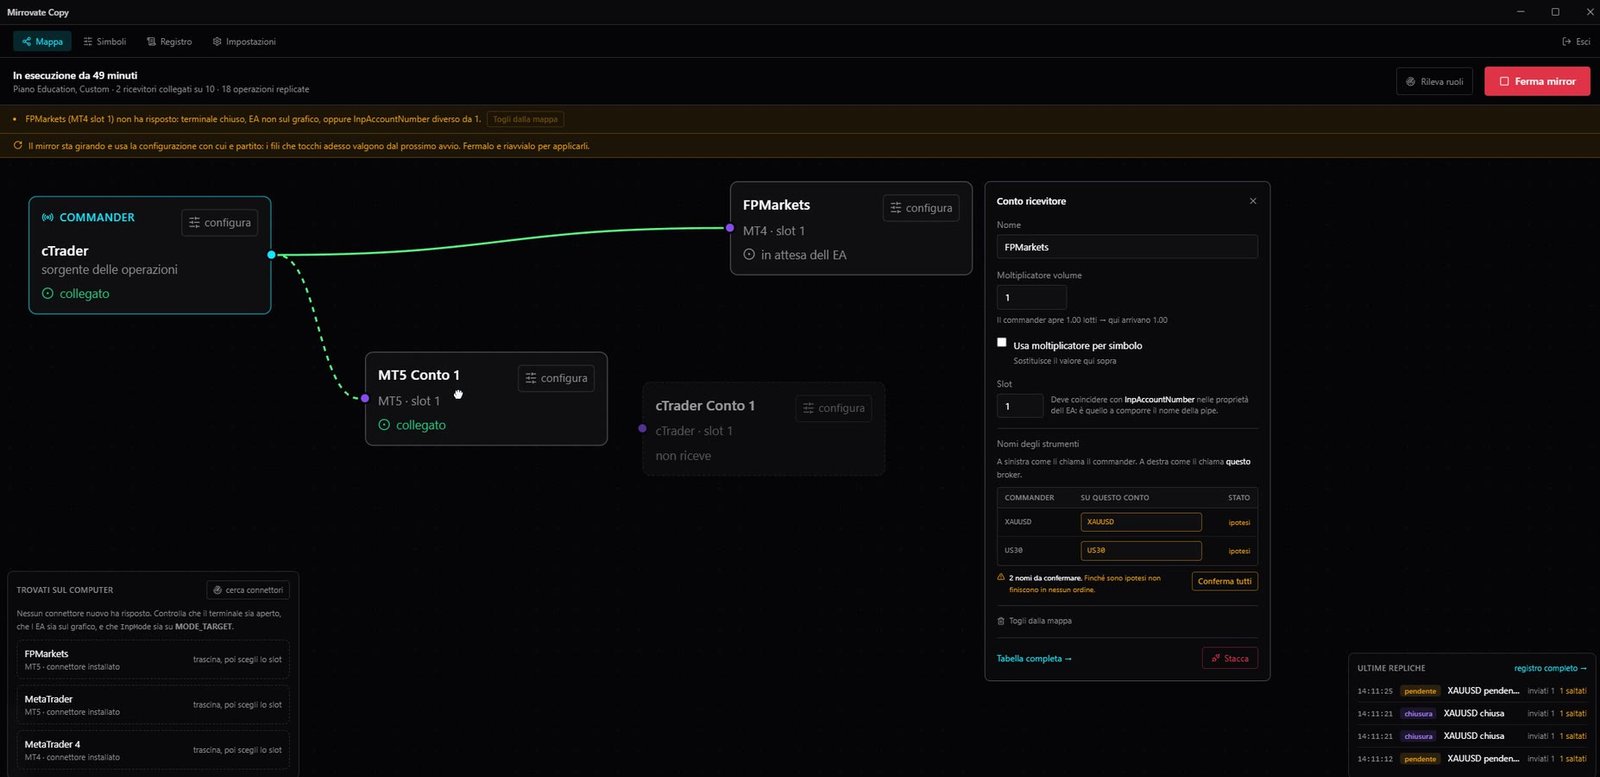Click the Nome field containing FPMarkets

[1127, 247]
